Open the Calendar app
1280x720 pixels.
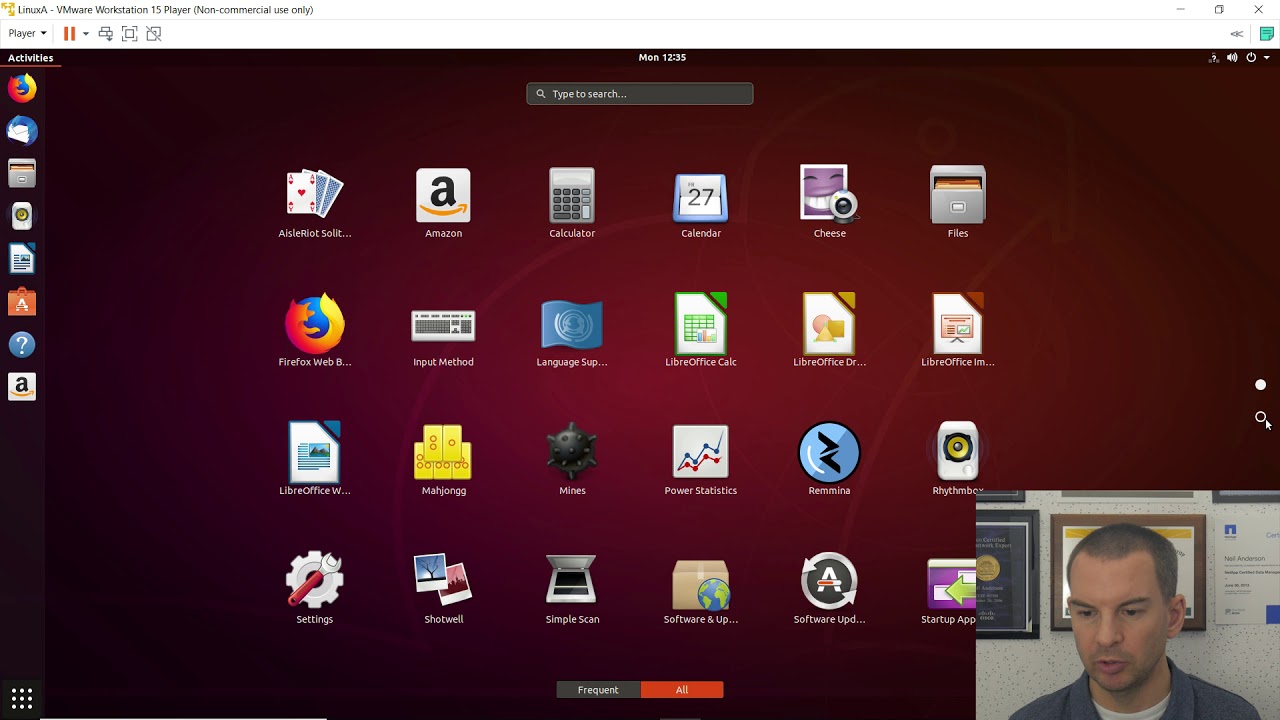700,203
